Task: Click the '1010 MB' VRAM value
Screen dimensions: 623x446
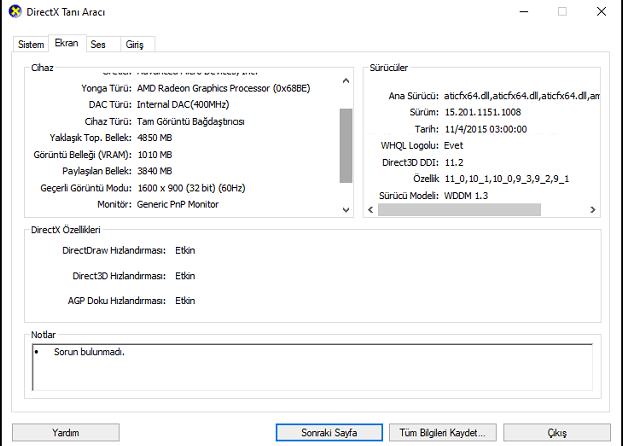Action: tap(155, 154)
